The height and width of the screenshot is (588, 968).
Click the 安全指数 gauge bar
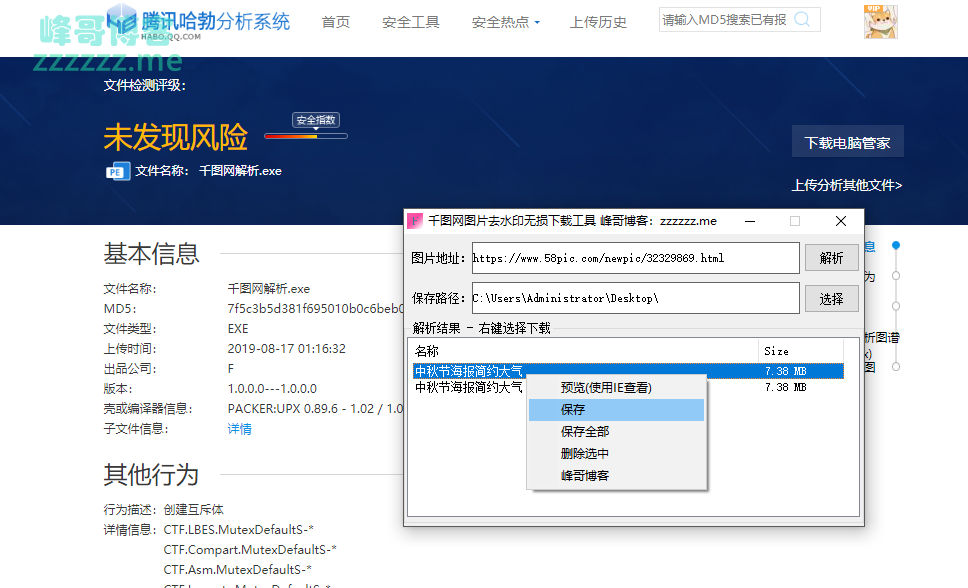[x=305, y=136]
